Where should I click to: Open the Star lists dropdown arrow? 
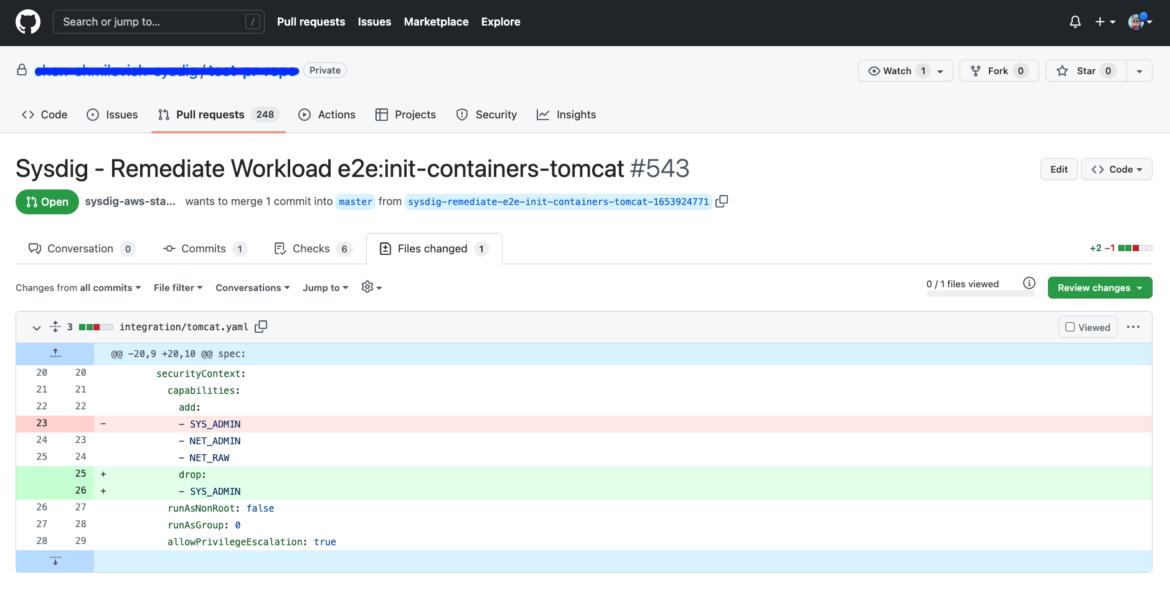[1139, 71]
